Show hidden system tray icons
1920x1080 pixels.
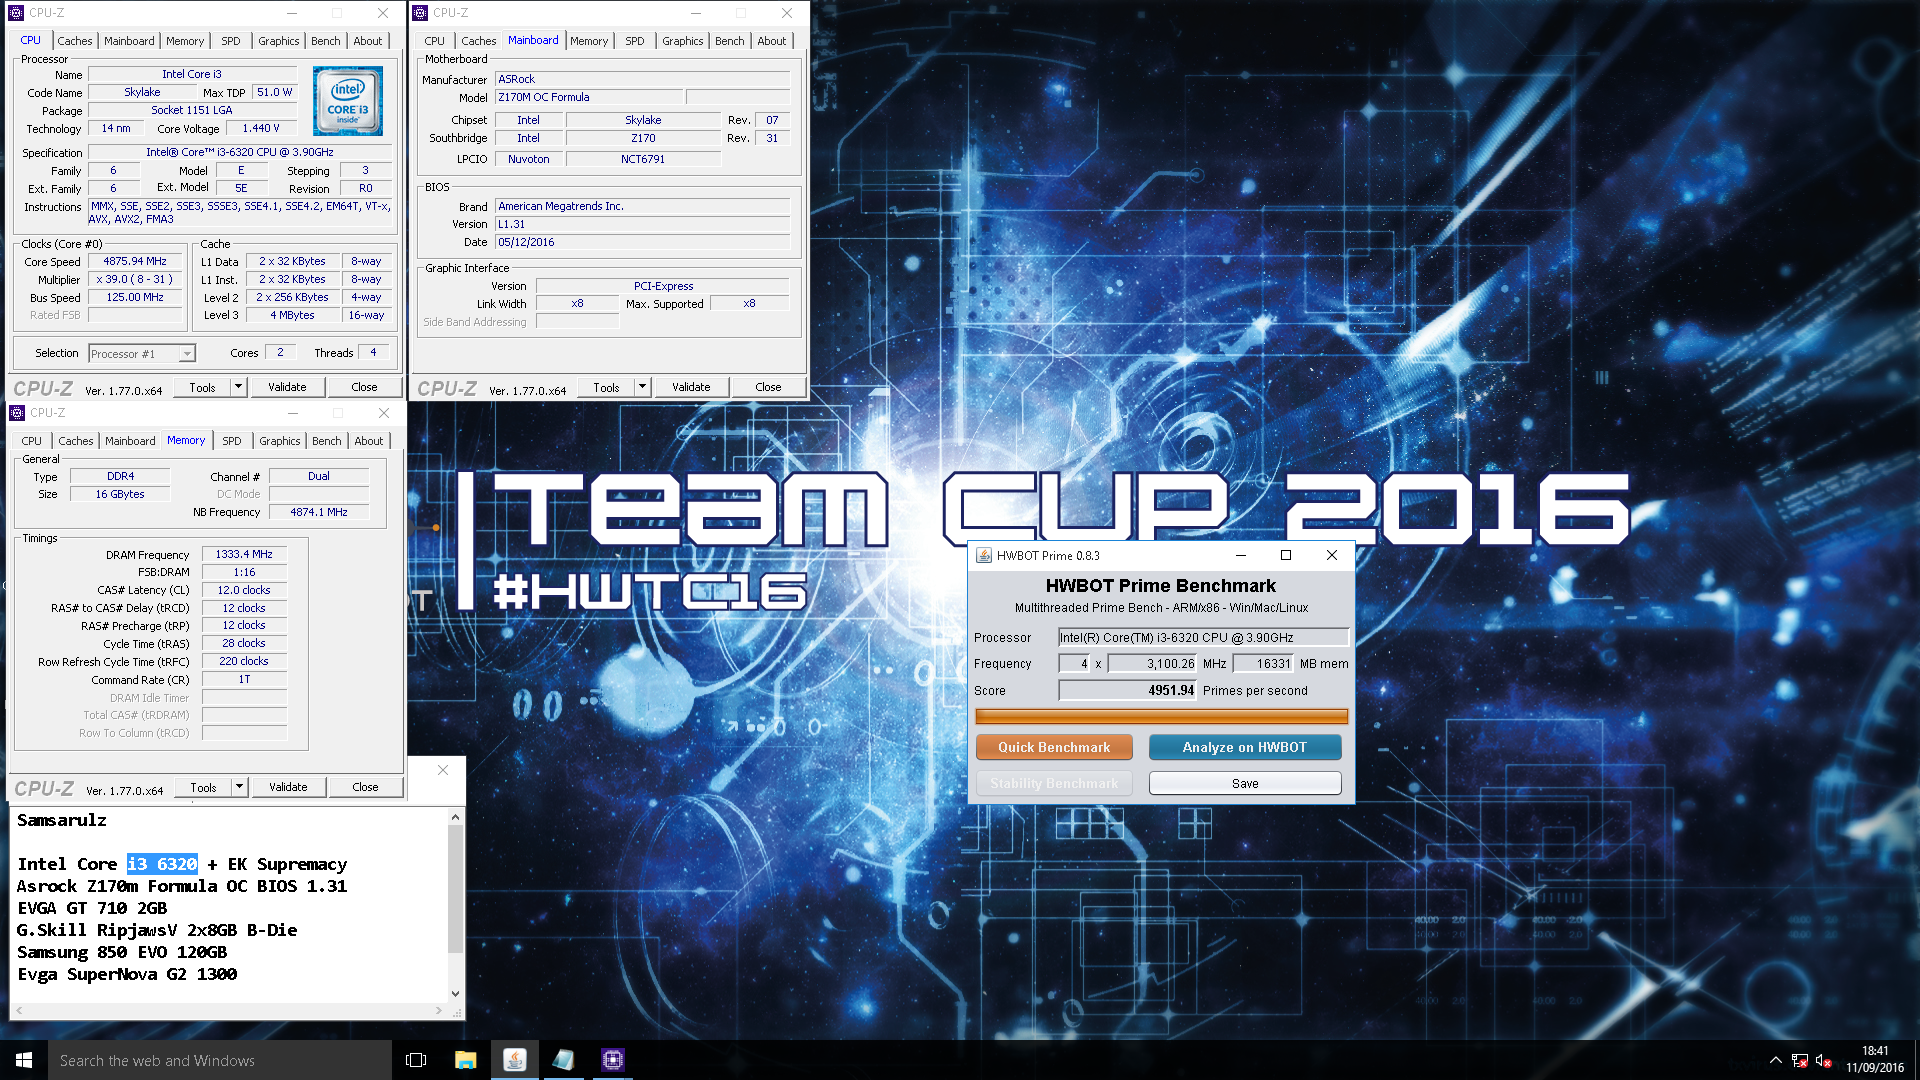1775,1060
